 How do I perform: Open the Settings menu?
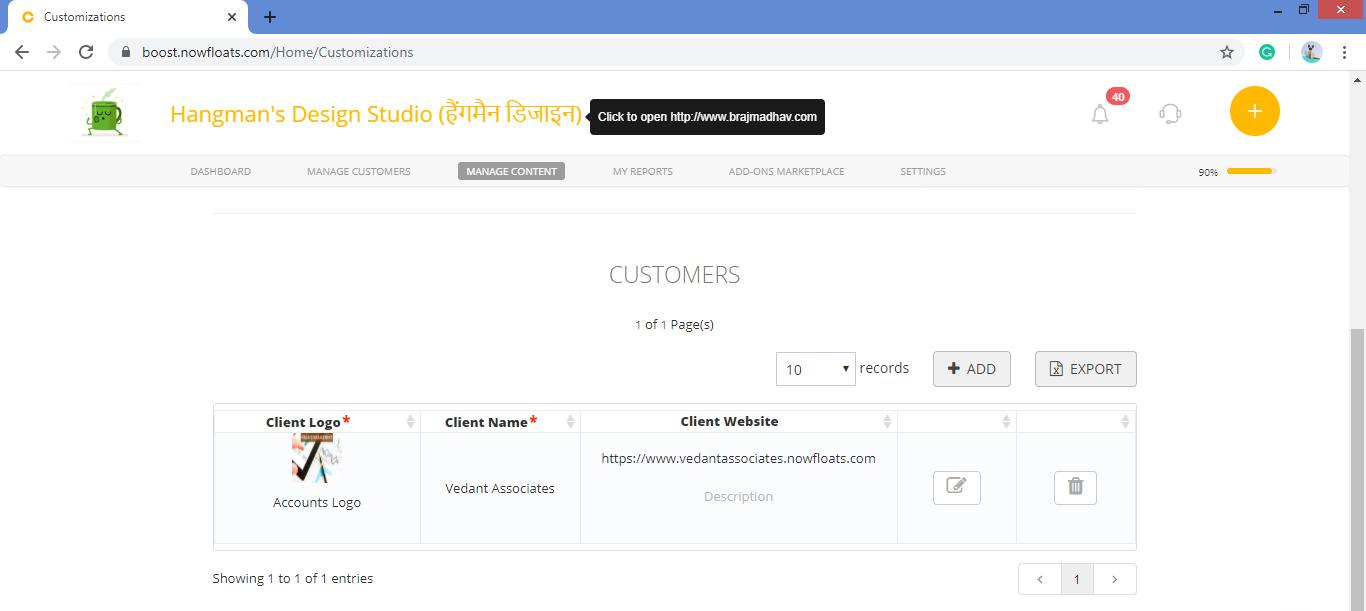[923, 171]
